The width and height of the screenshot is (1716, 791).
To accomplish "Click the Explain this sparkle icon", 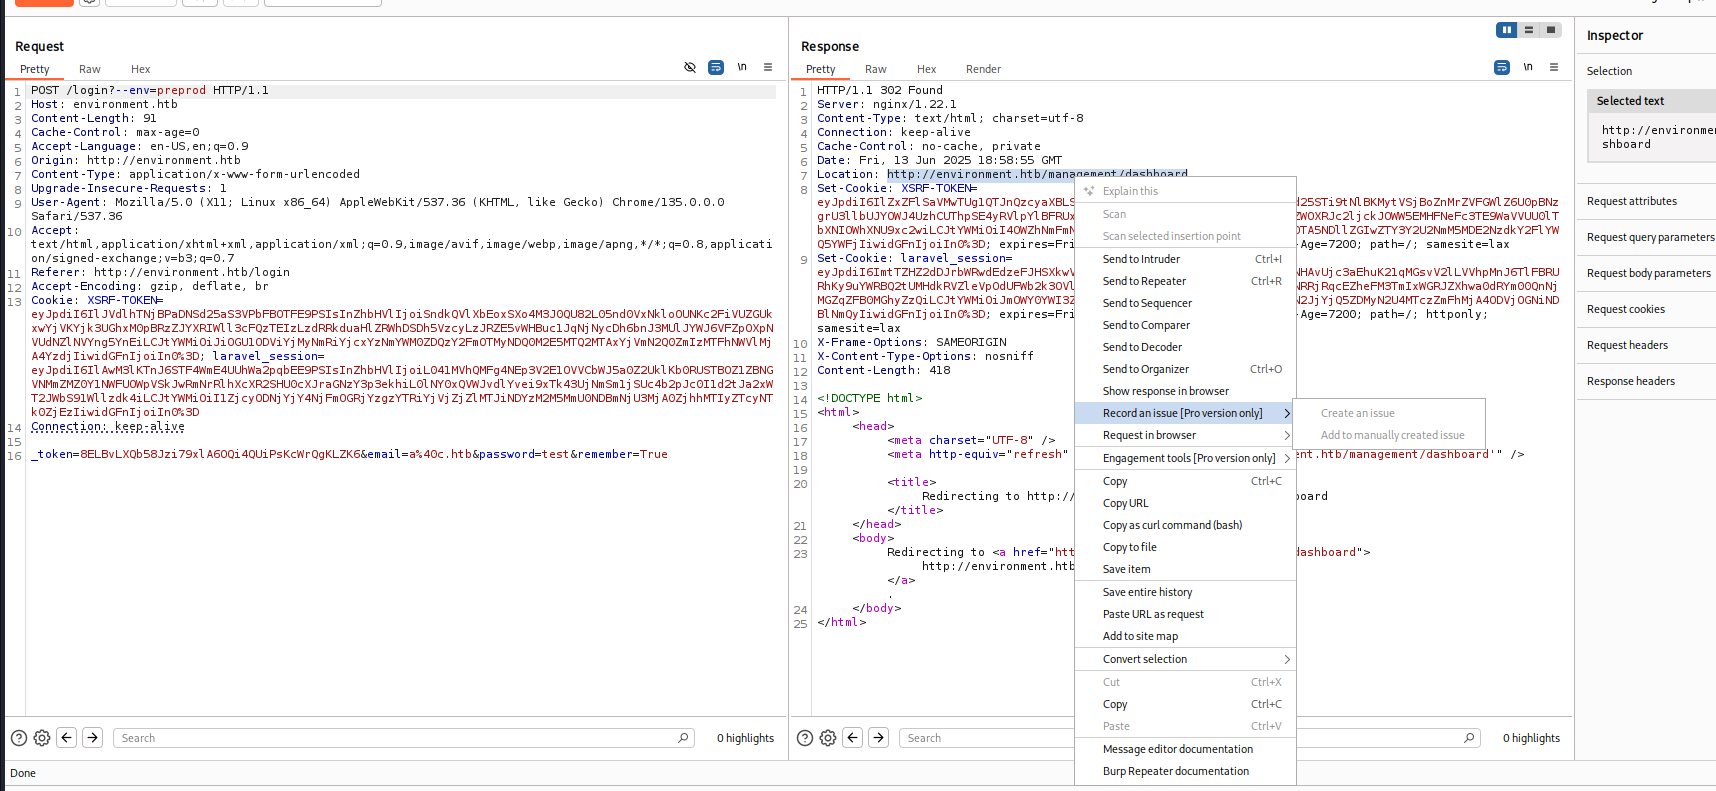I will pos(1089,191).
